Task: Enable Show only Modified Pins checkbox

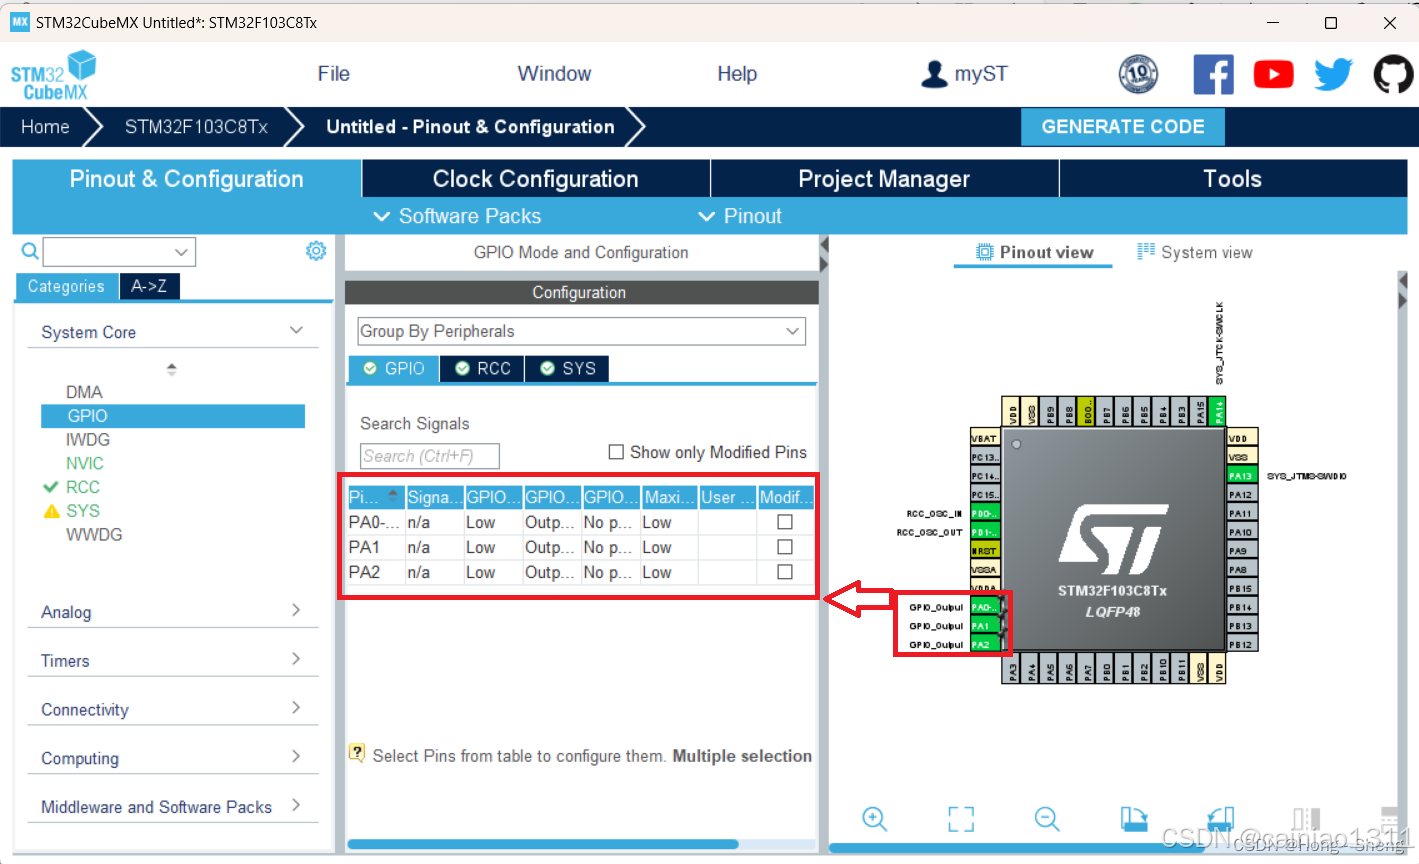Action: tap(616, 452)
